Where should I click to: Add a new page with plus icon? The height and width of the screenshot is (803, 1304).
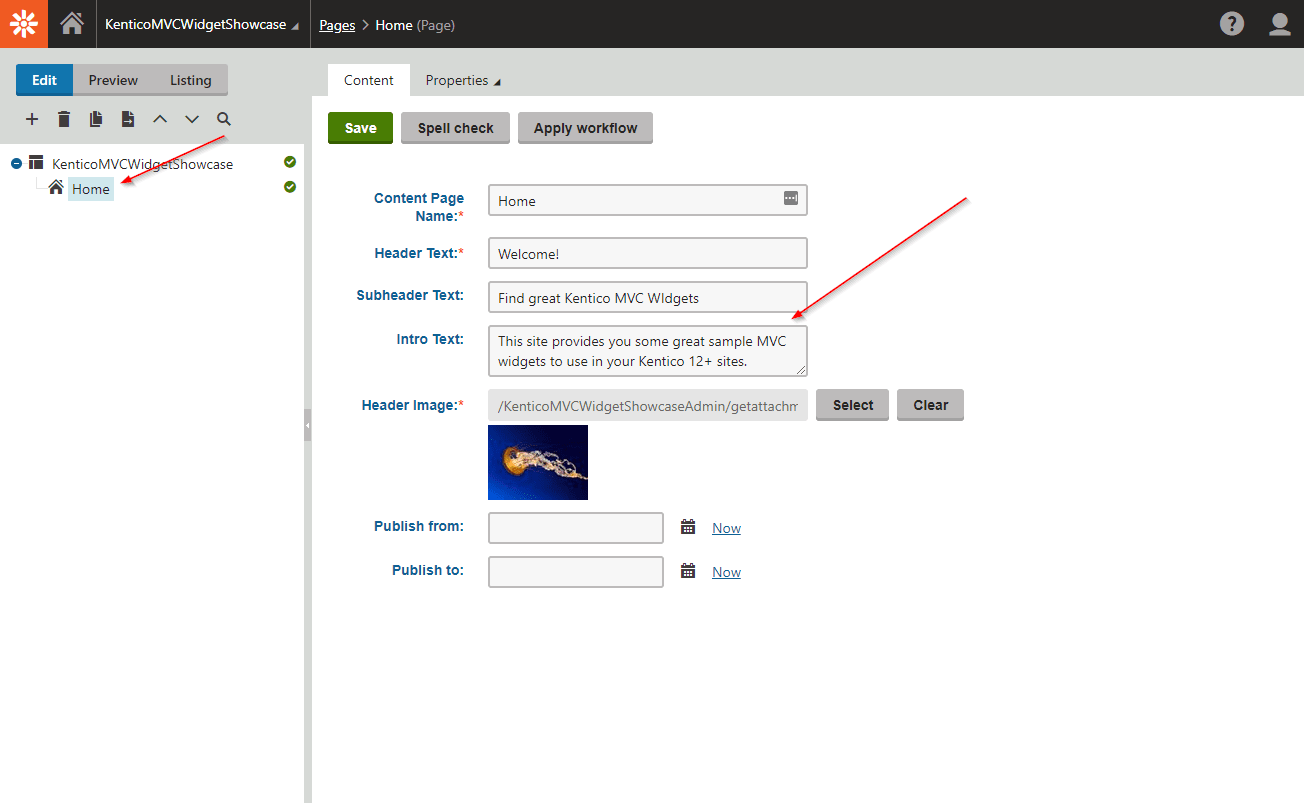point(32,119)
